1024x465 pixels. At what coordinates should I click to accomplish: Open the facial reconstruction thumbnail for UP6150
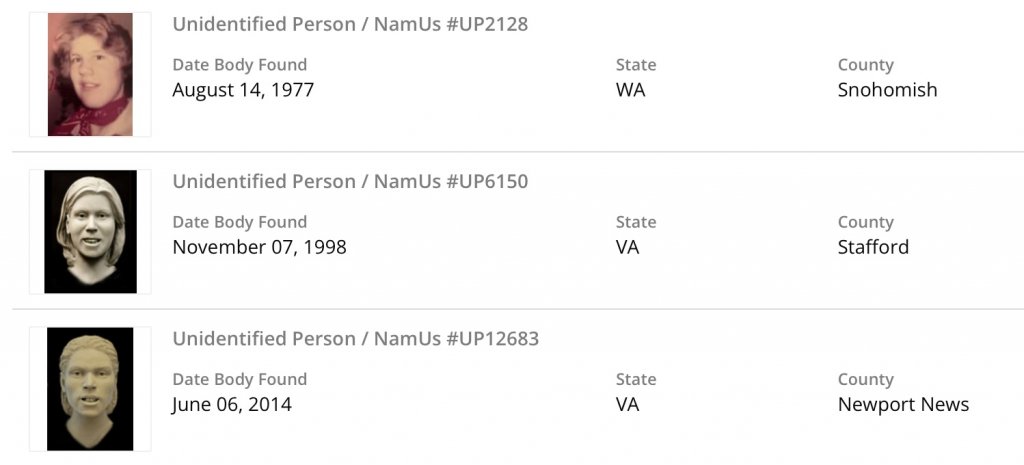(90, 231)
